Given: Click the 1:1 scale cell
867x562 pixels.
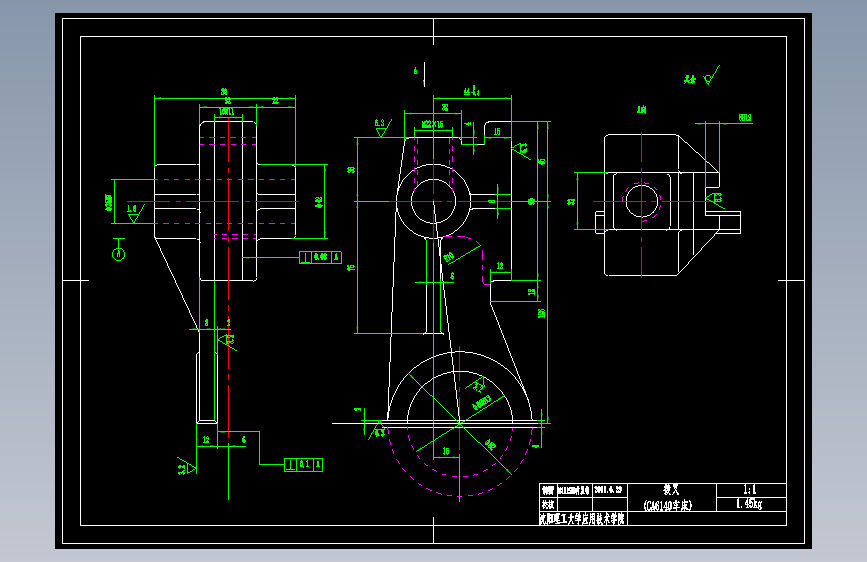Looking at the screenshot, I should coord(750,490).
